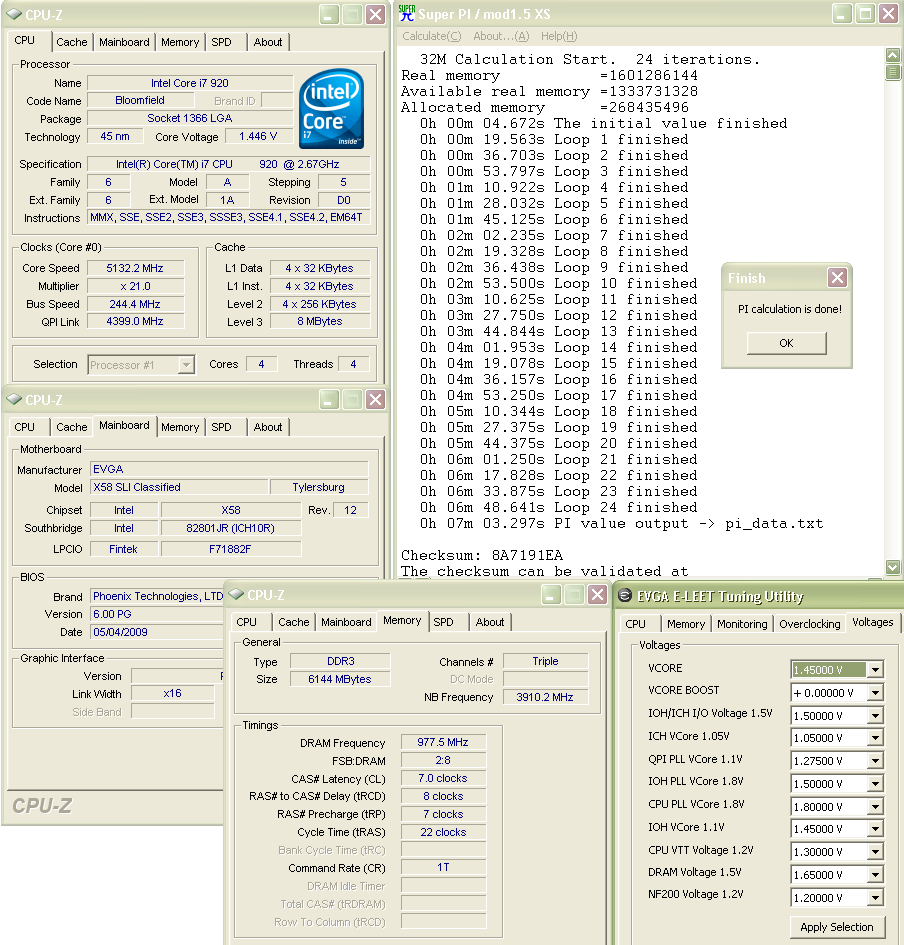
Task: Expand ICH VCore 1.05V dropdown
Action: (875, 738)
